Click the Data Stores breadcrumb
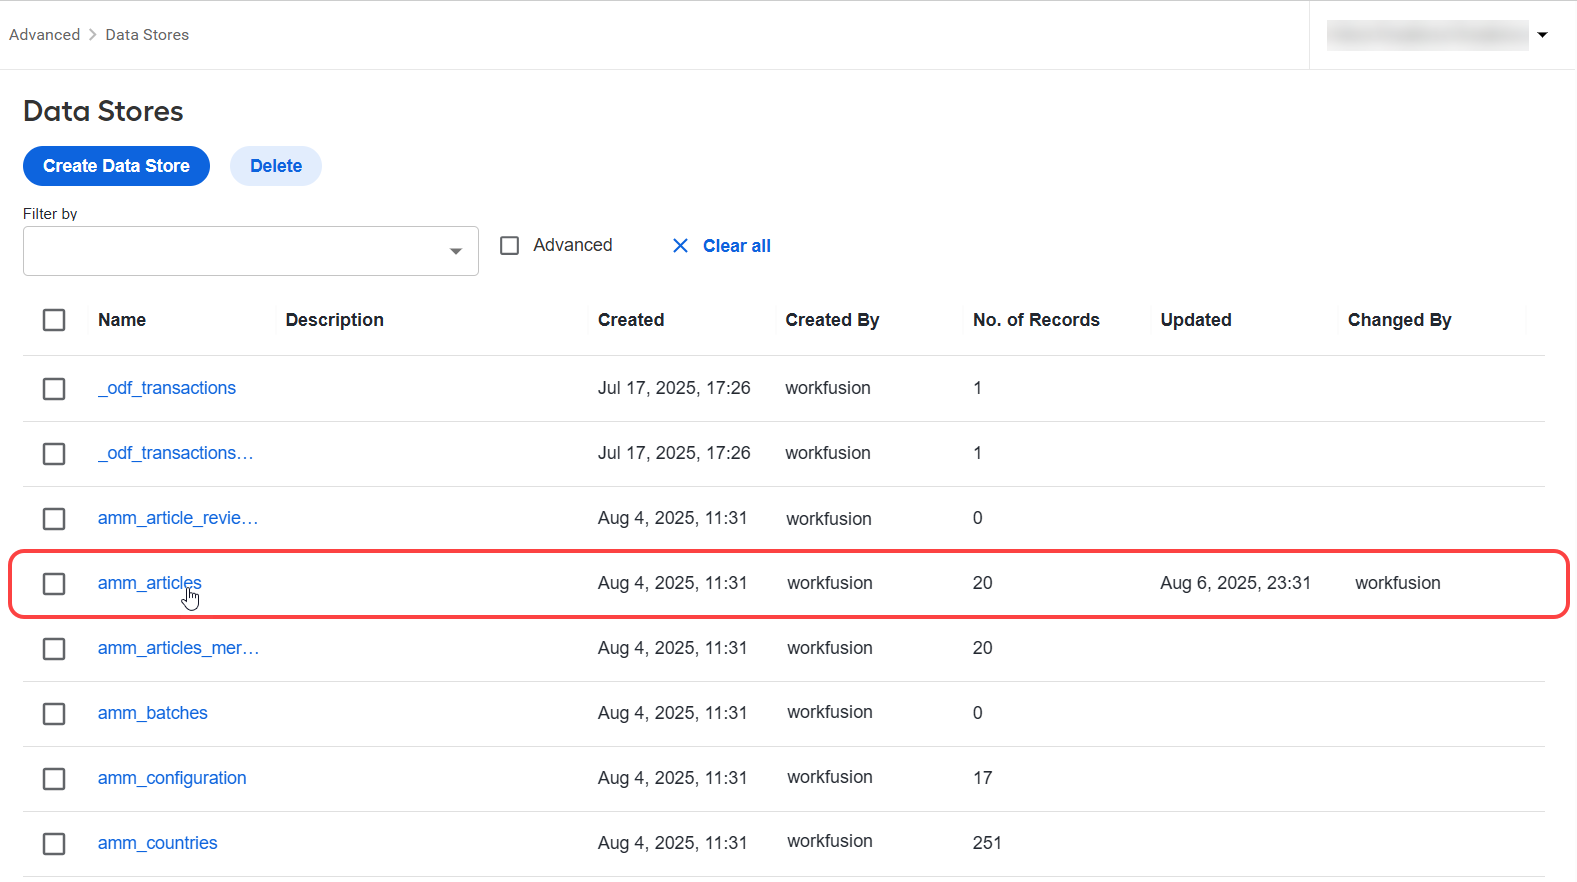 tap(147, 35)
